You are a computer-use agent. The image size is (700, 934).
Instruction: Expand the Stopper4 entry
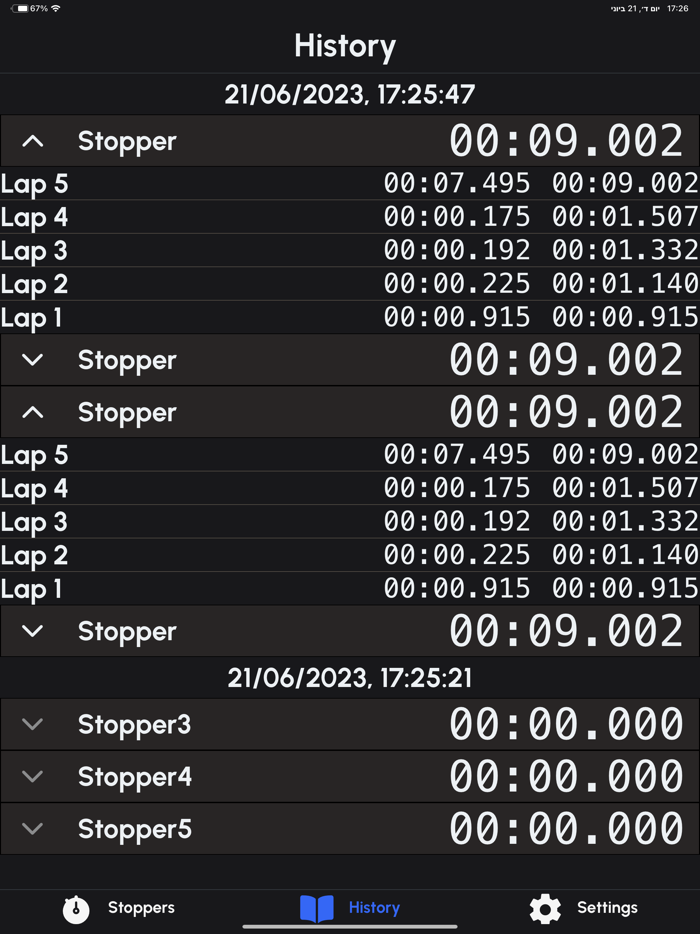33,776
